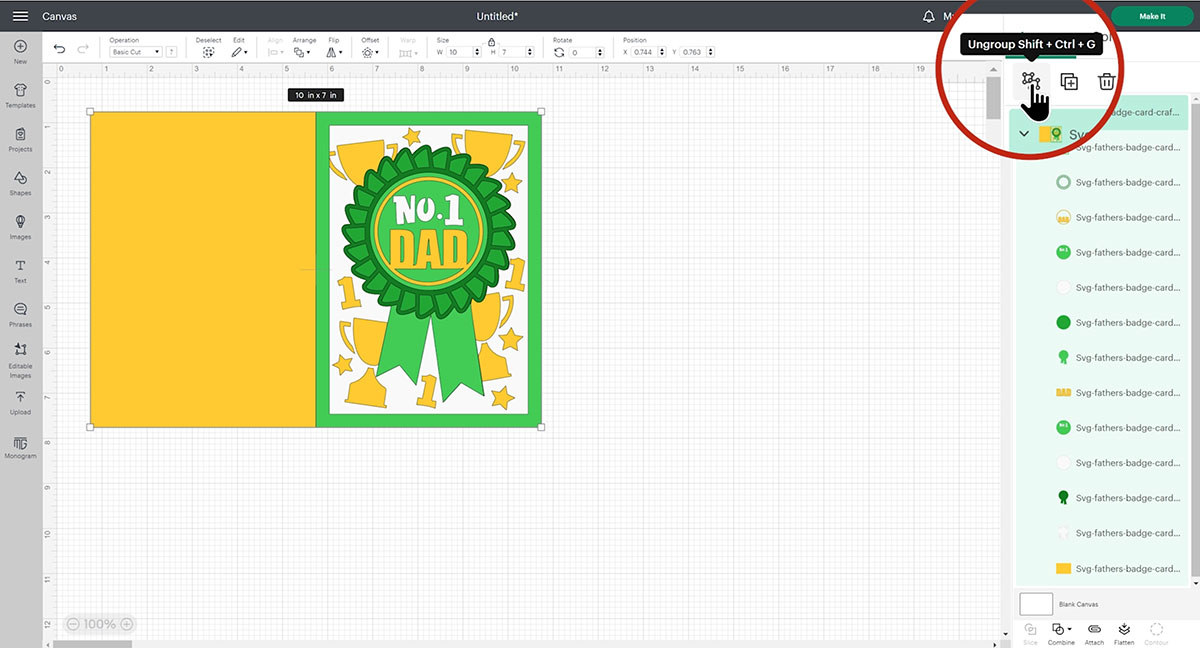Viewport: 1200px width, 648px height.
Task: Expand the Arrange dropdown
Action: [304, 51]
